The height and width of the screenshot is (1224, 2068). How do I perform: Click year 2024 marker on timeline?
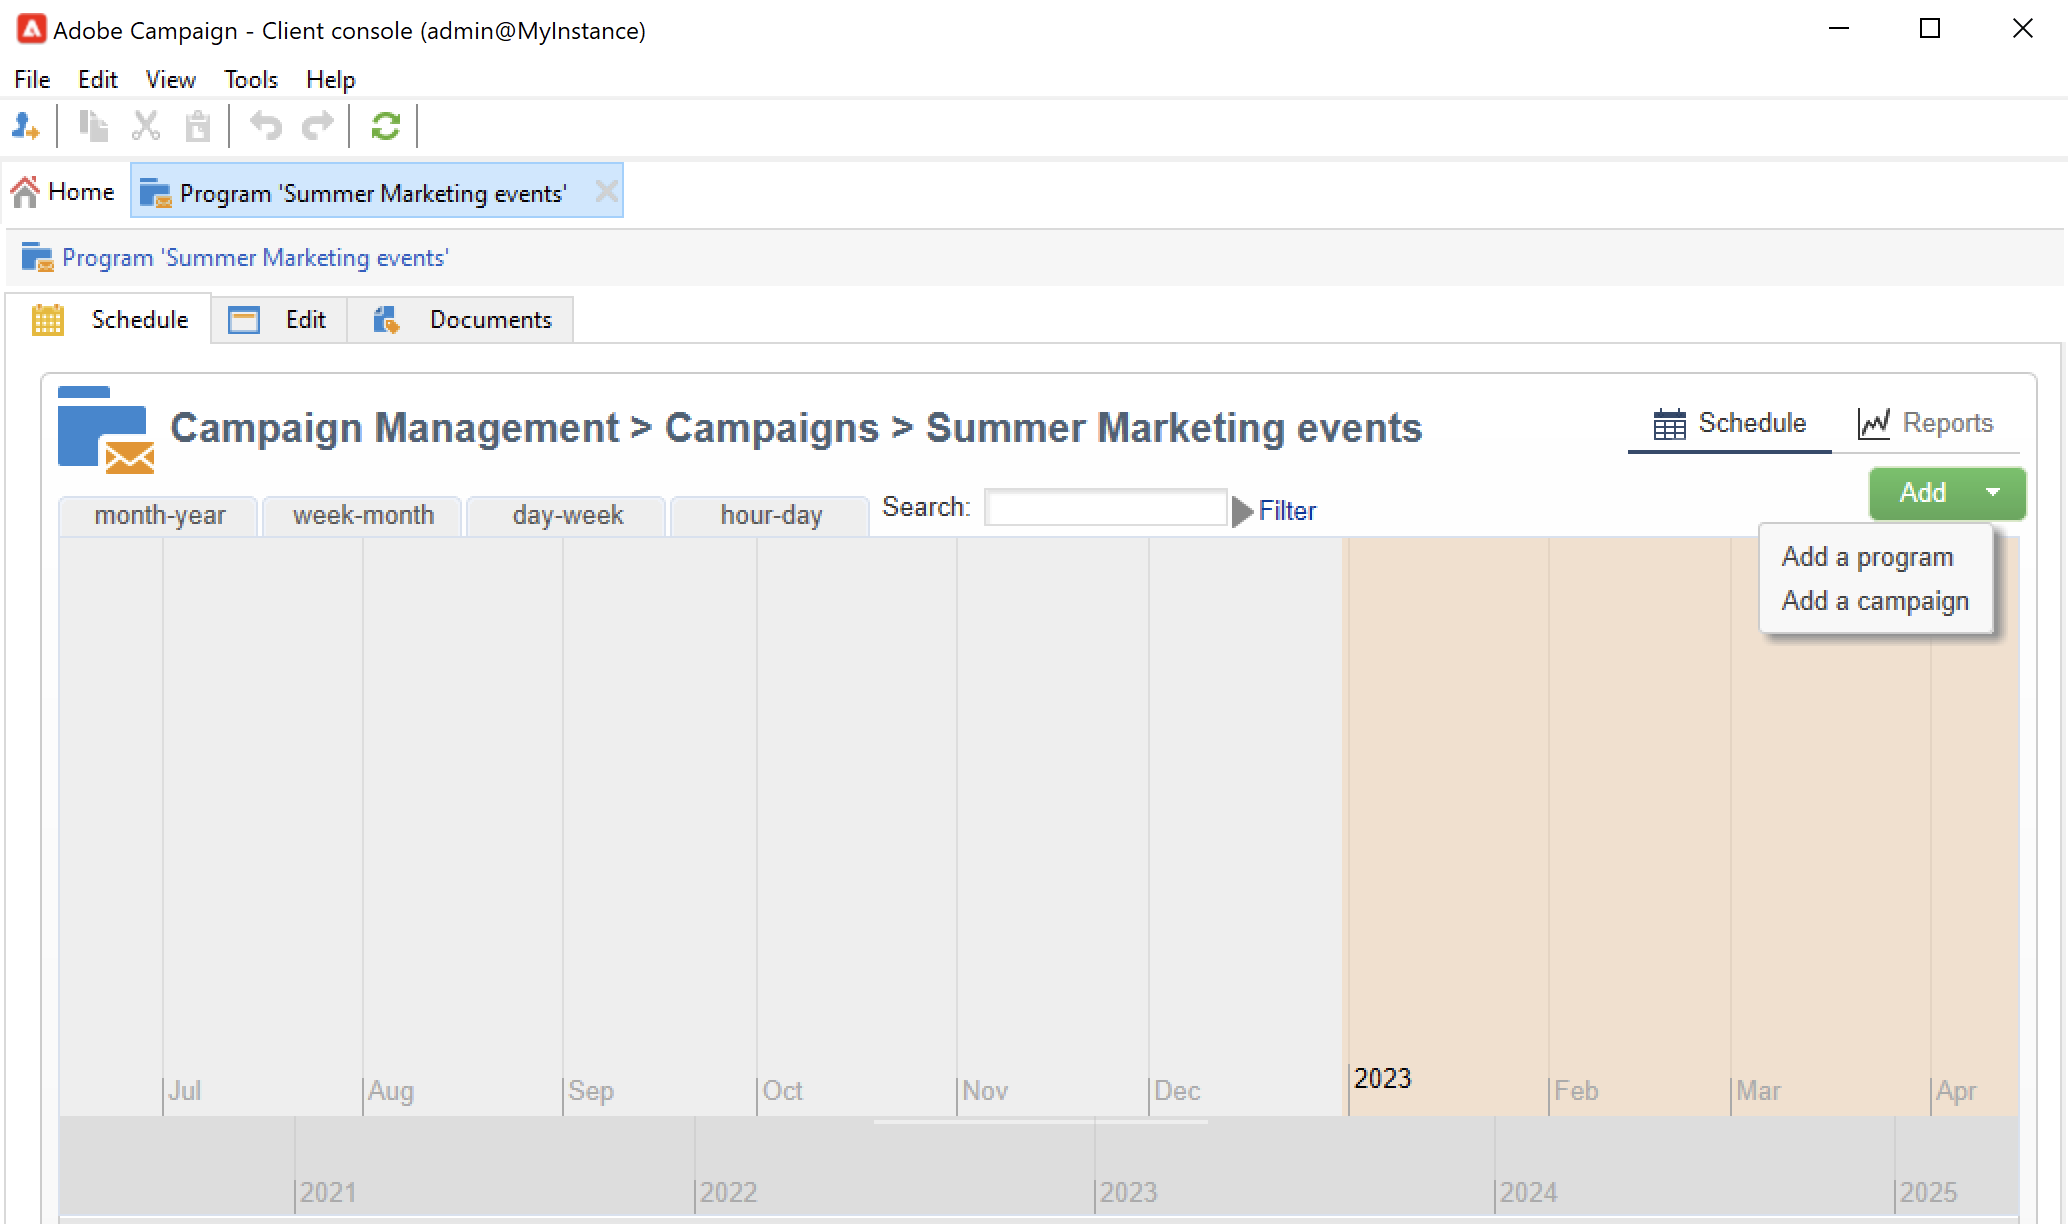1527,1192
